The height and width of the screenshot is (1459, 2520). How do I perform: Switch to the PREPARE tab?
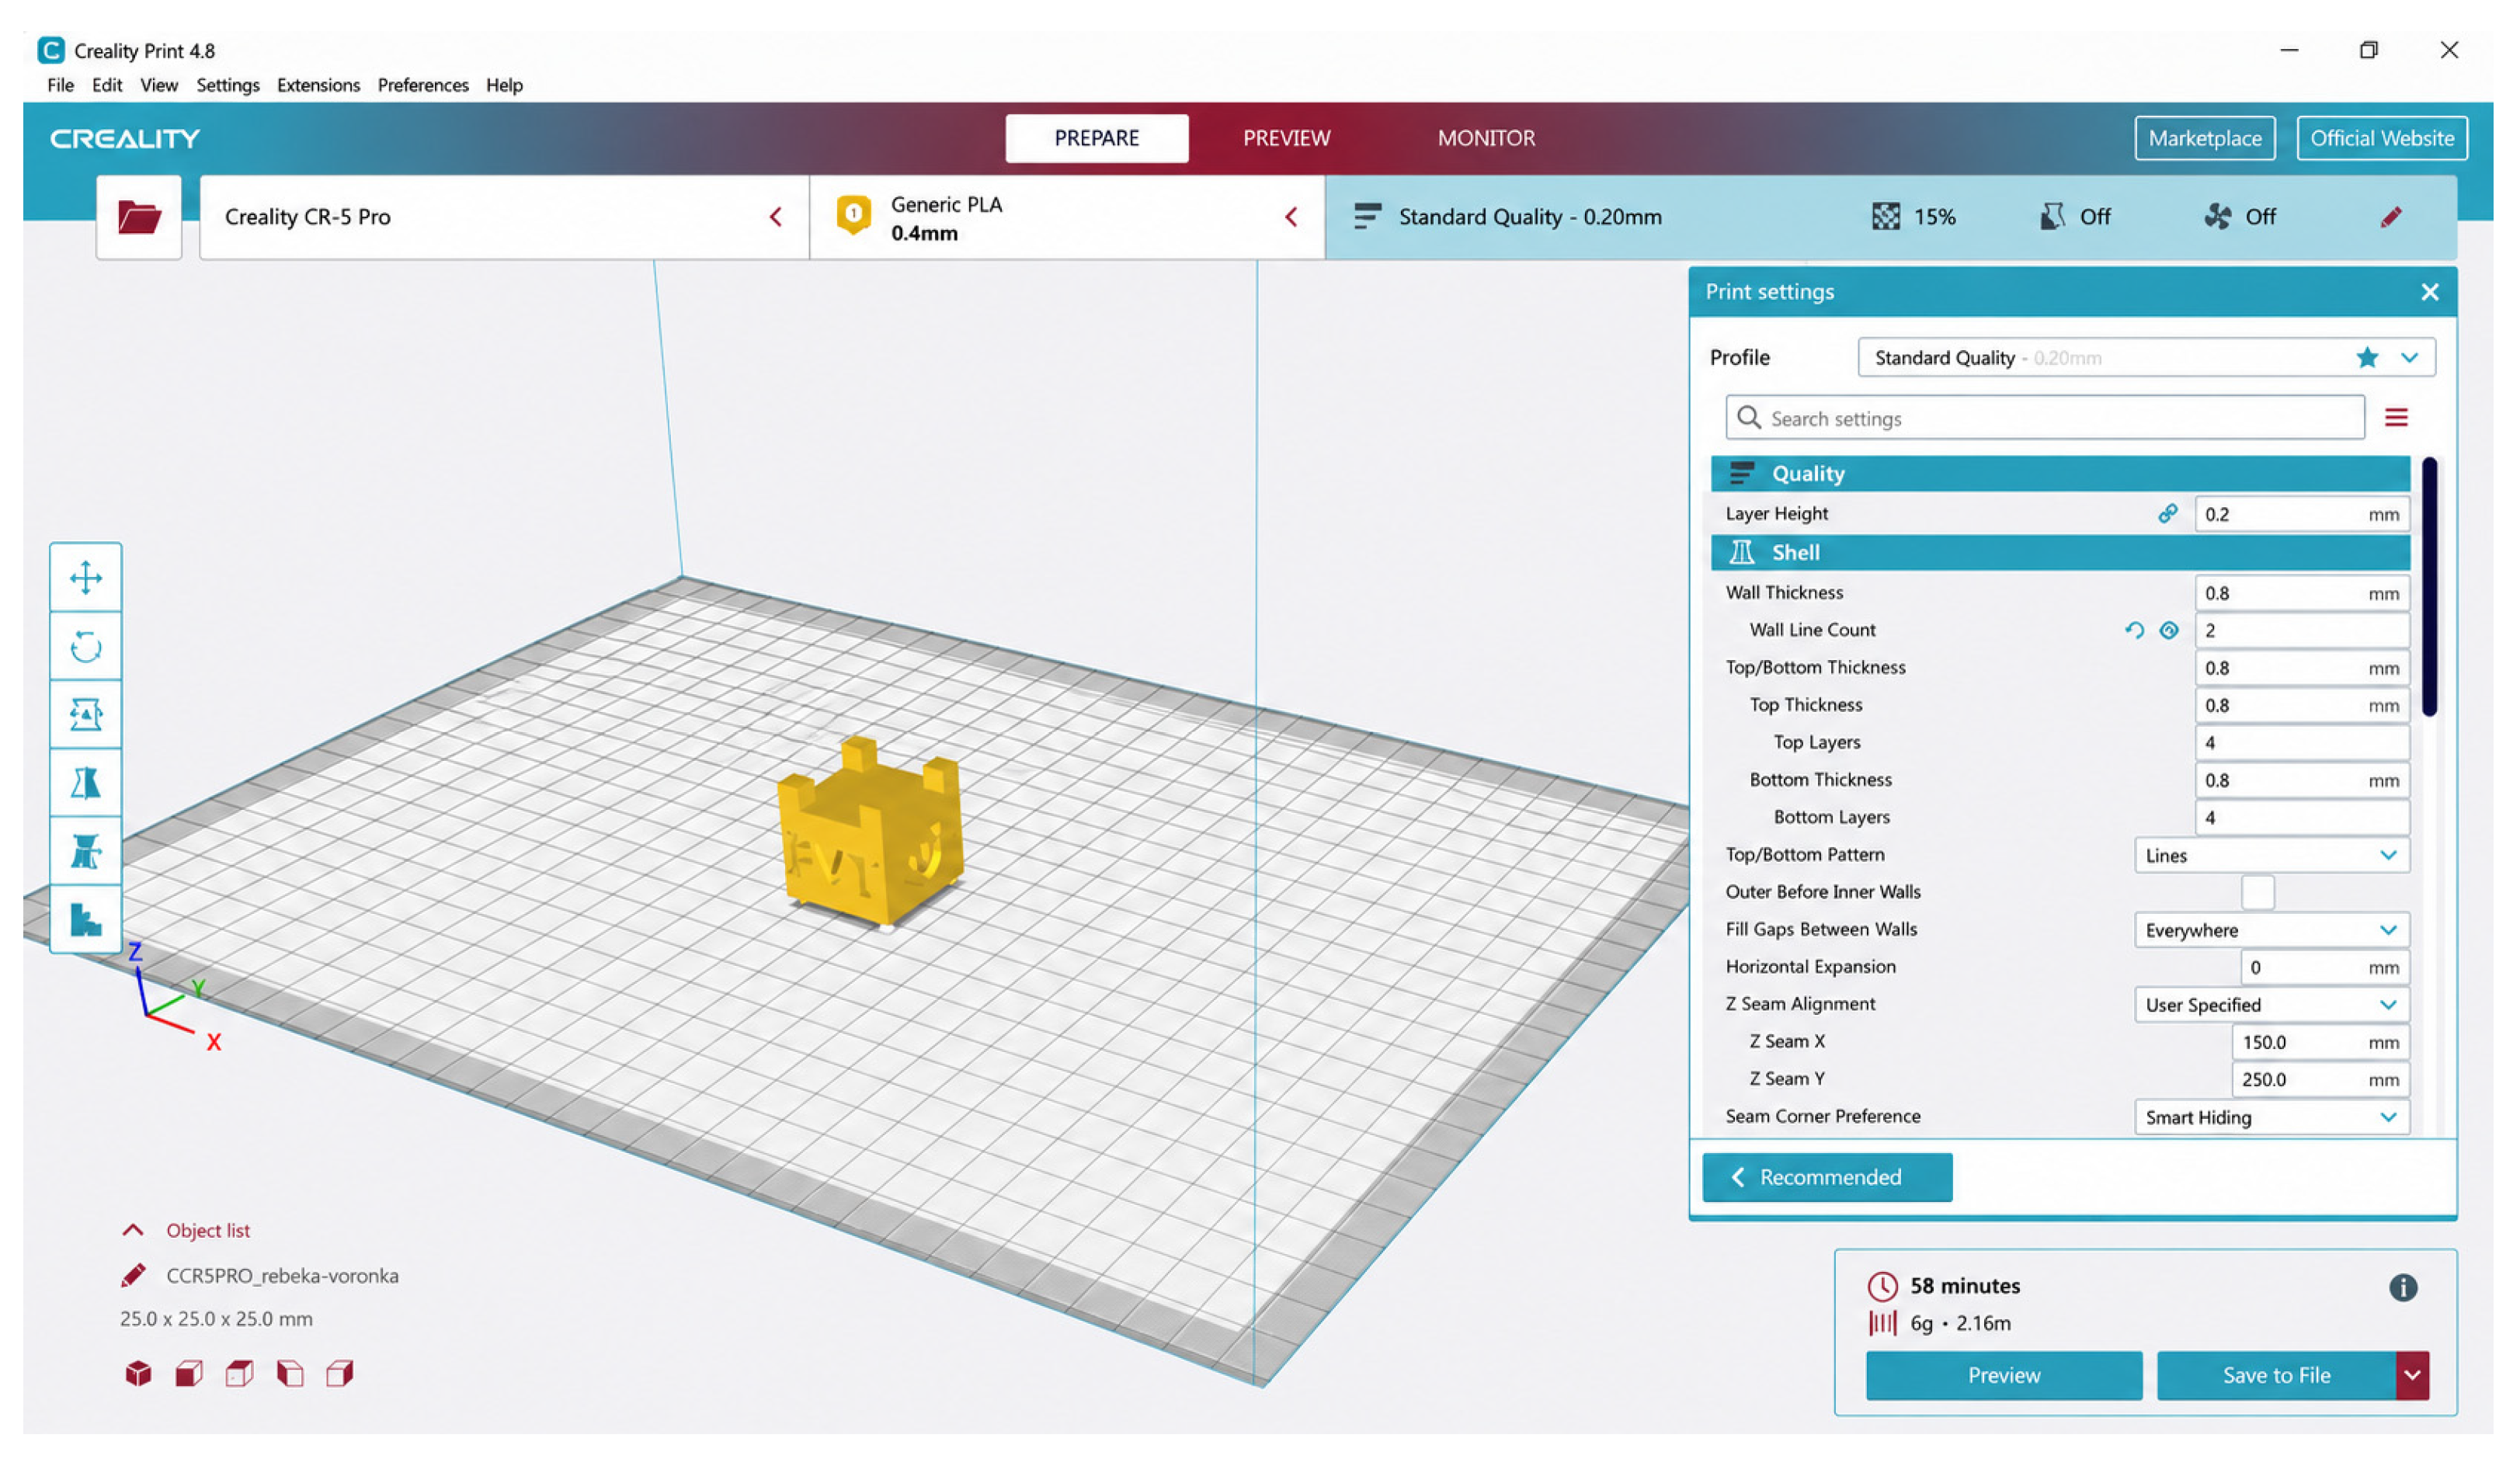tap(1097, 138)
